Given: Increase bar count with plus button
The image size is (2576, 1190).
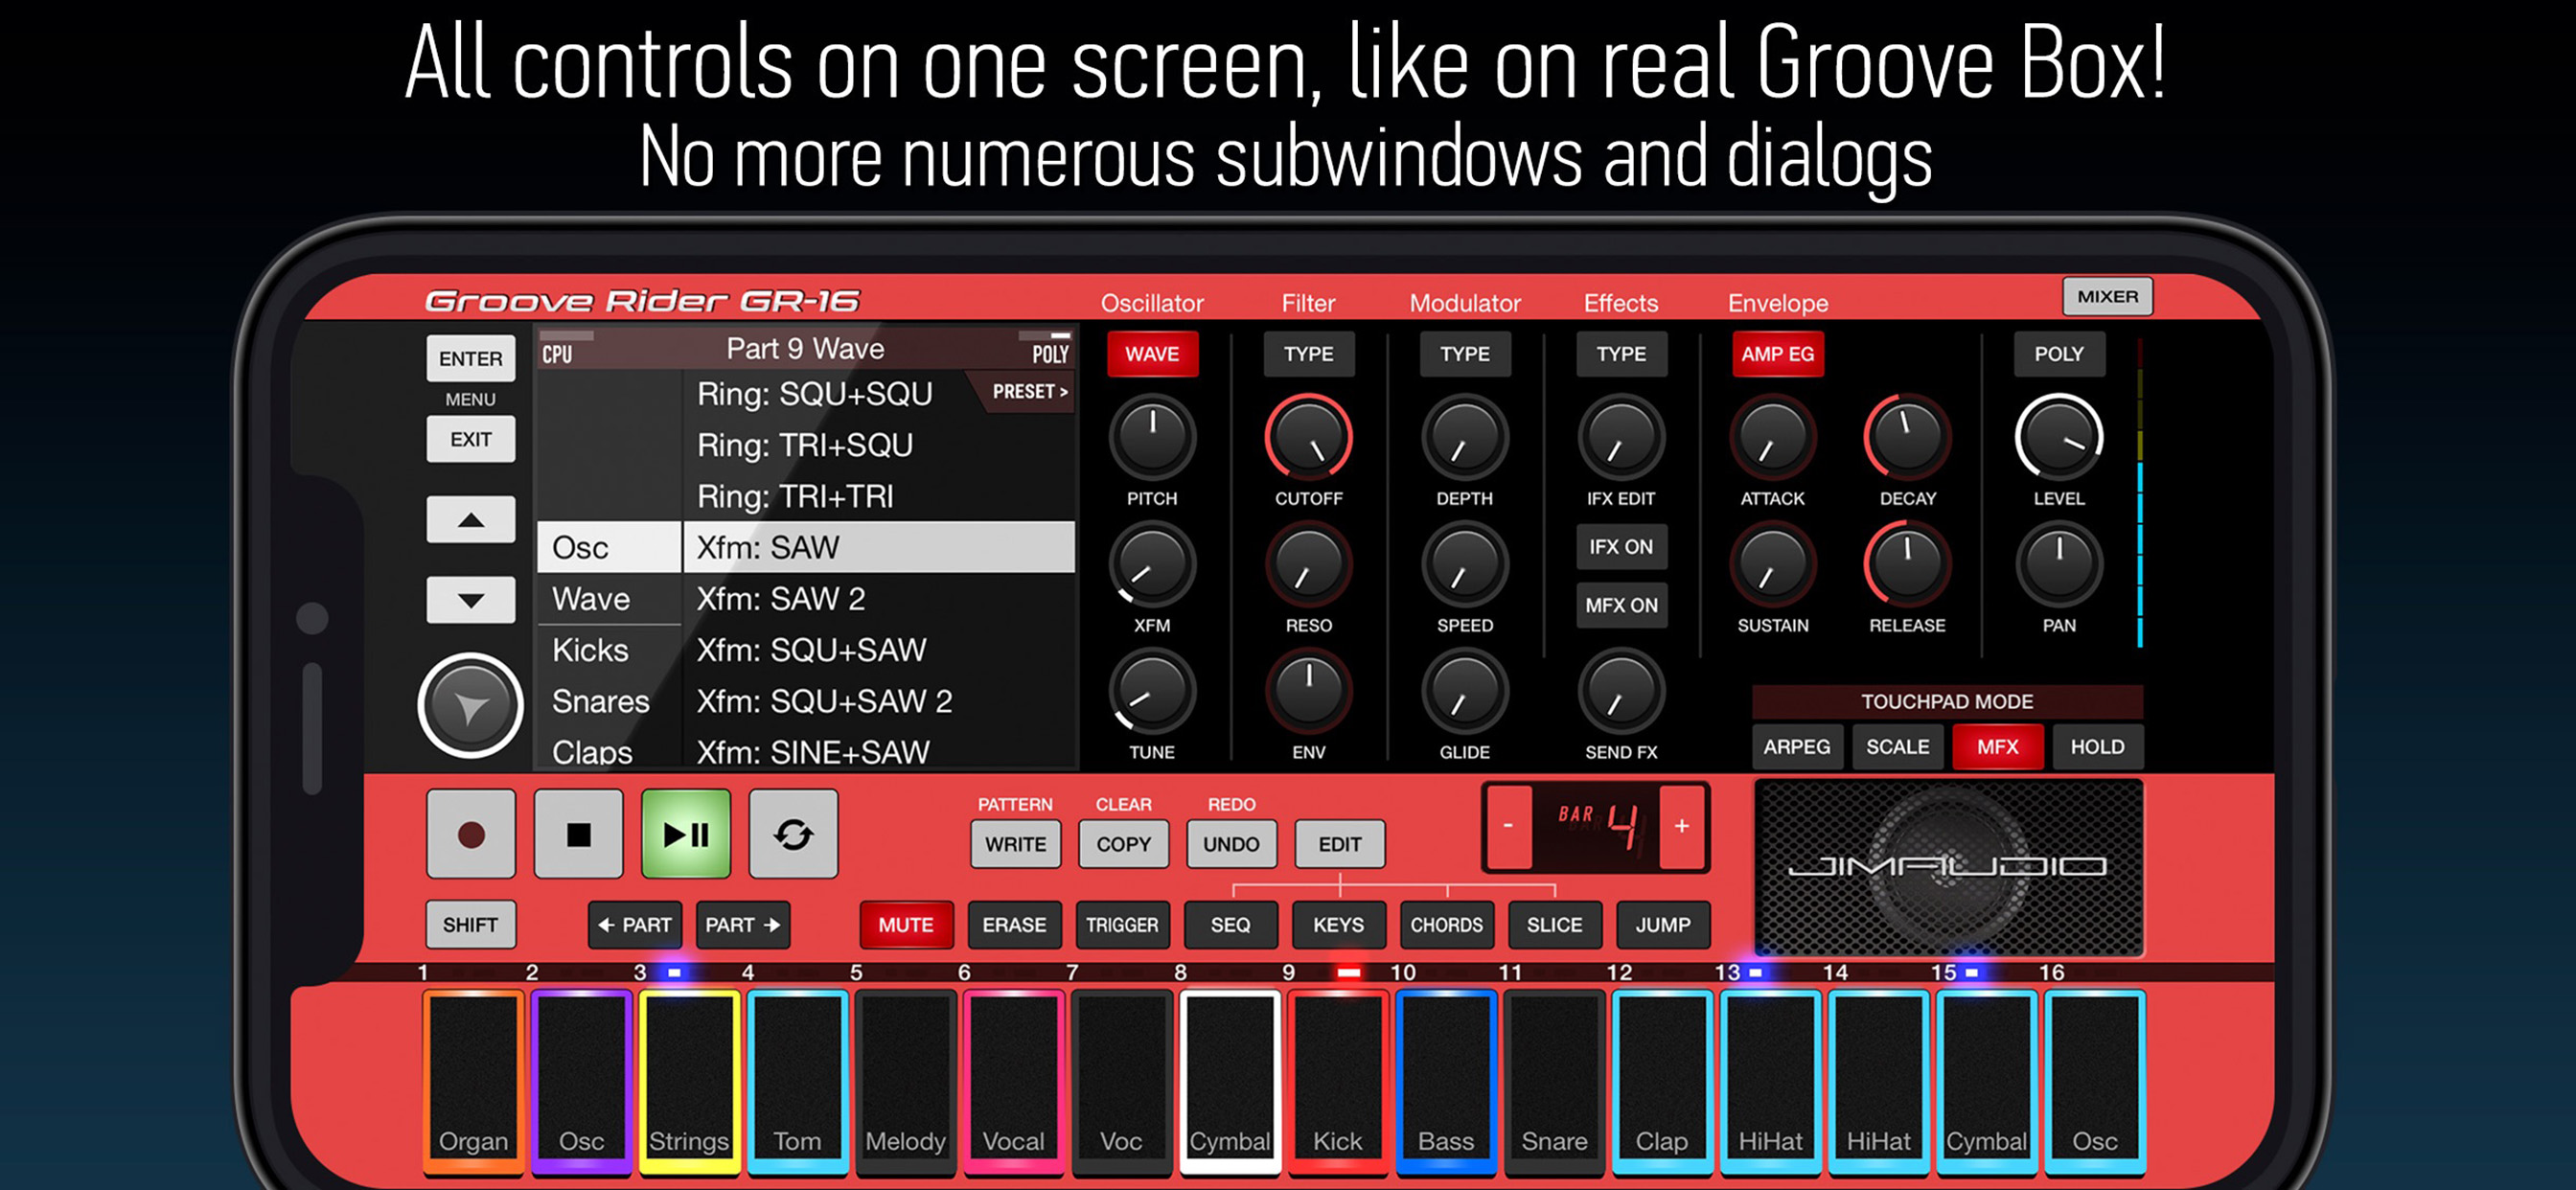Looking at the screenshot, I should [x=1682, y=827].
